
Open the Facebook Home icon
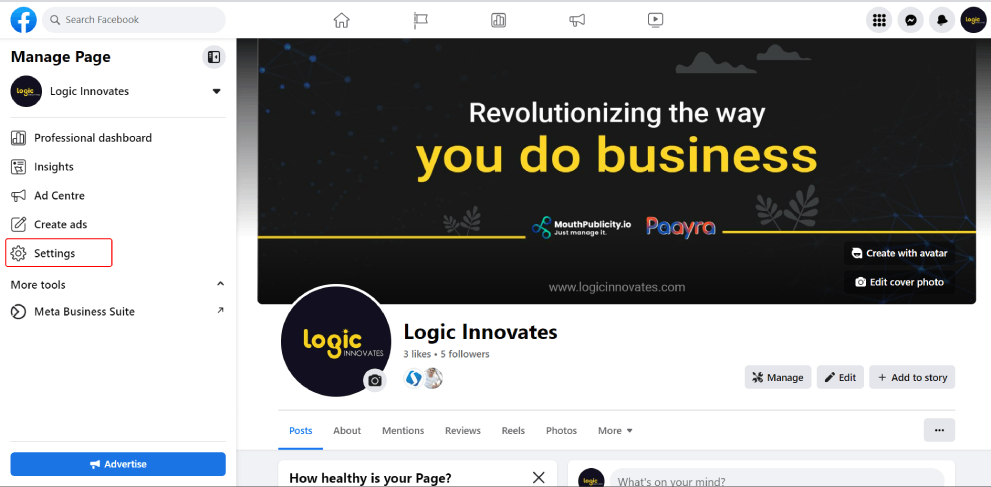tap(341, 20)
